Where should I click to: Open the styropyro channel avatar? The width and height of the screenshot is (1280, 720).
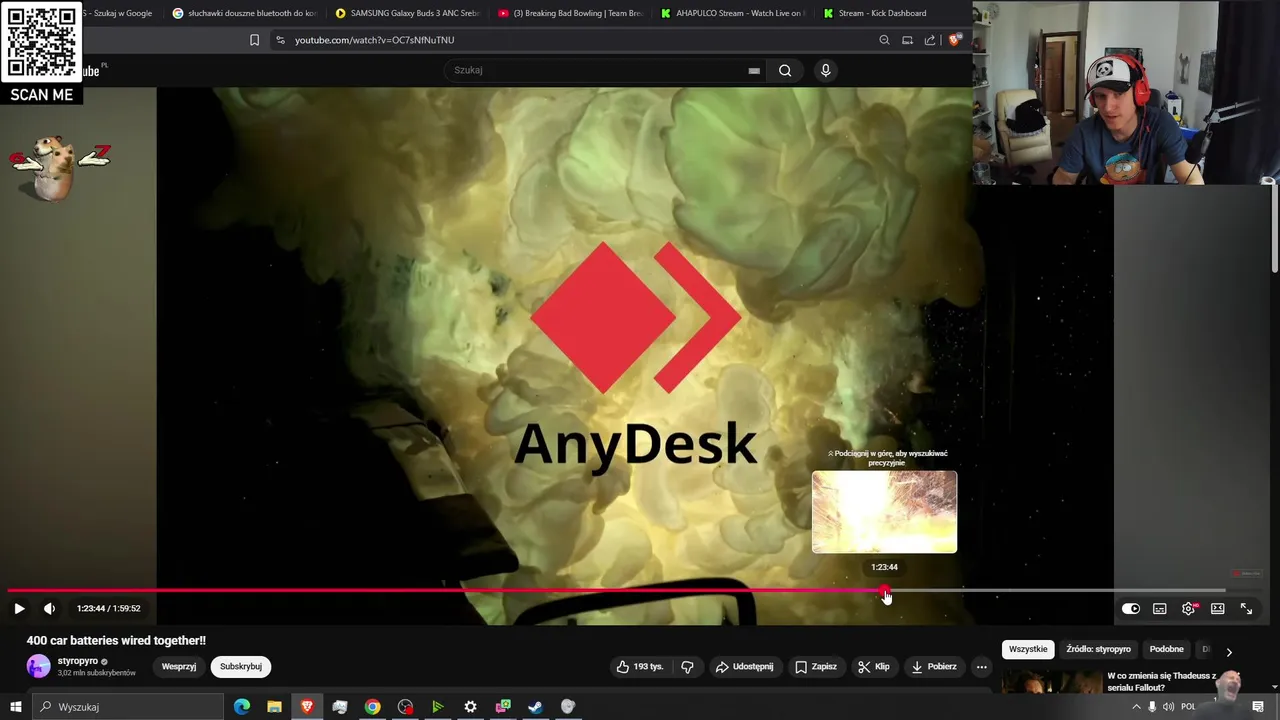pyautogui.click(x=38, y=666)
